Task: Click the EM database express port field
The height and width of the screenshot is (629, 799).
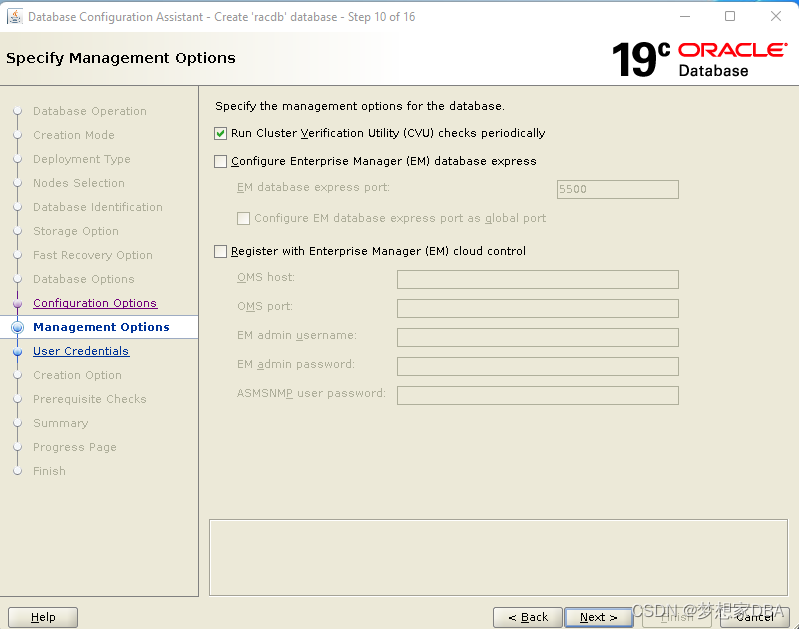Action: (618, 189)
